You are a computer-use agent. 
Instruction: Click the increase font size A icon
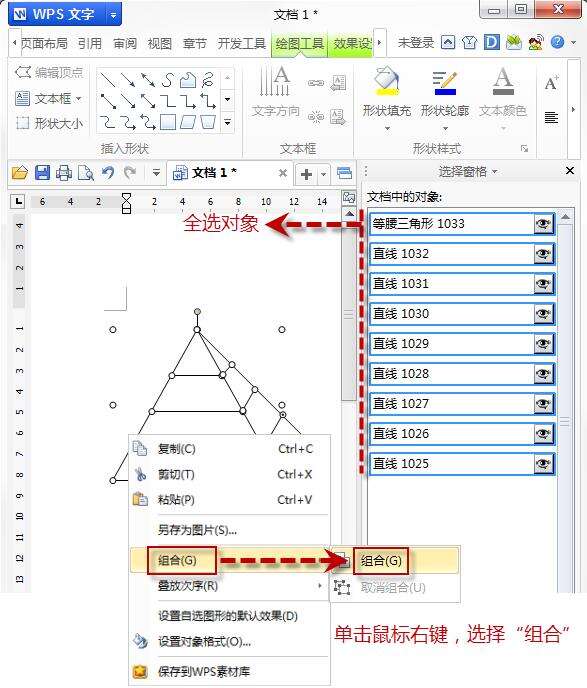551,82
